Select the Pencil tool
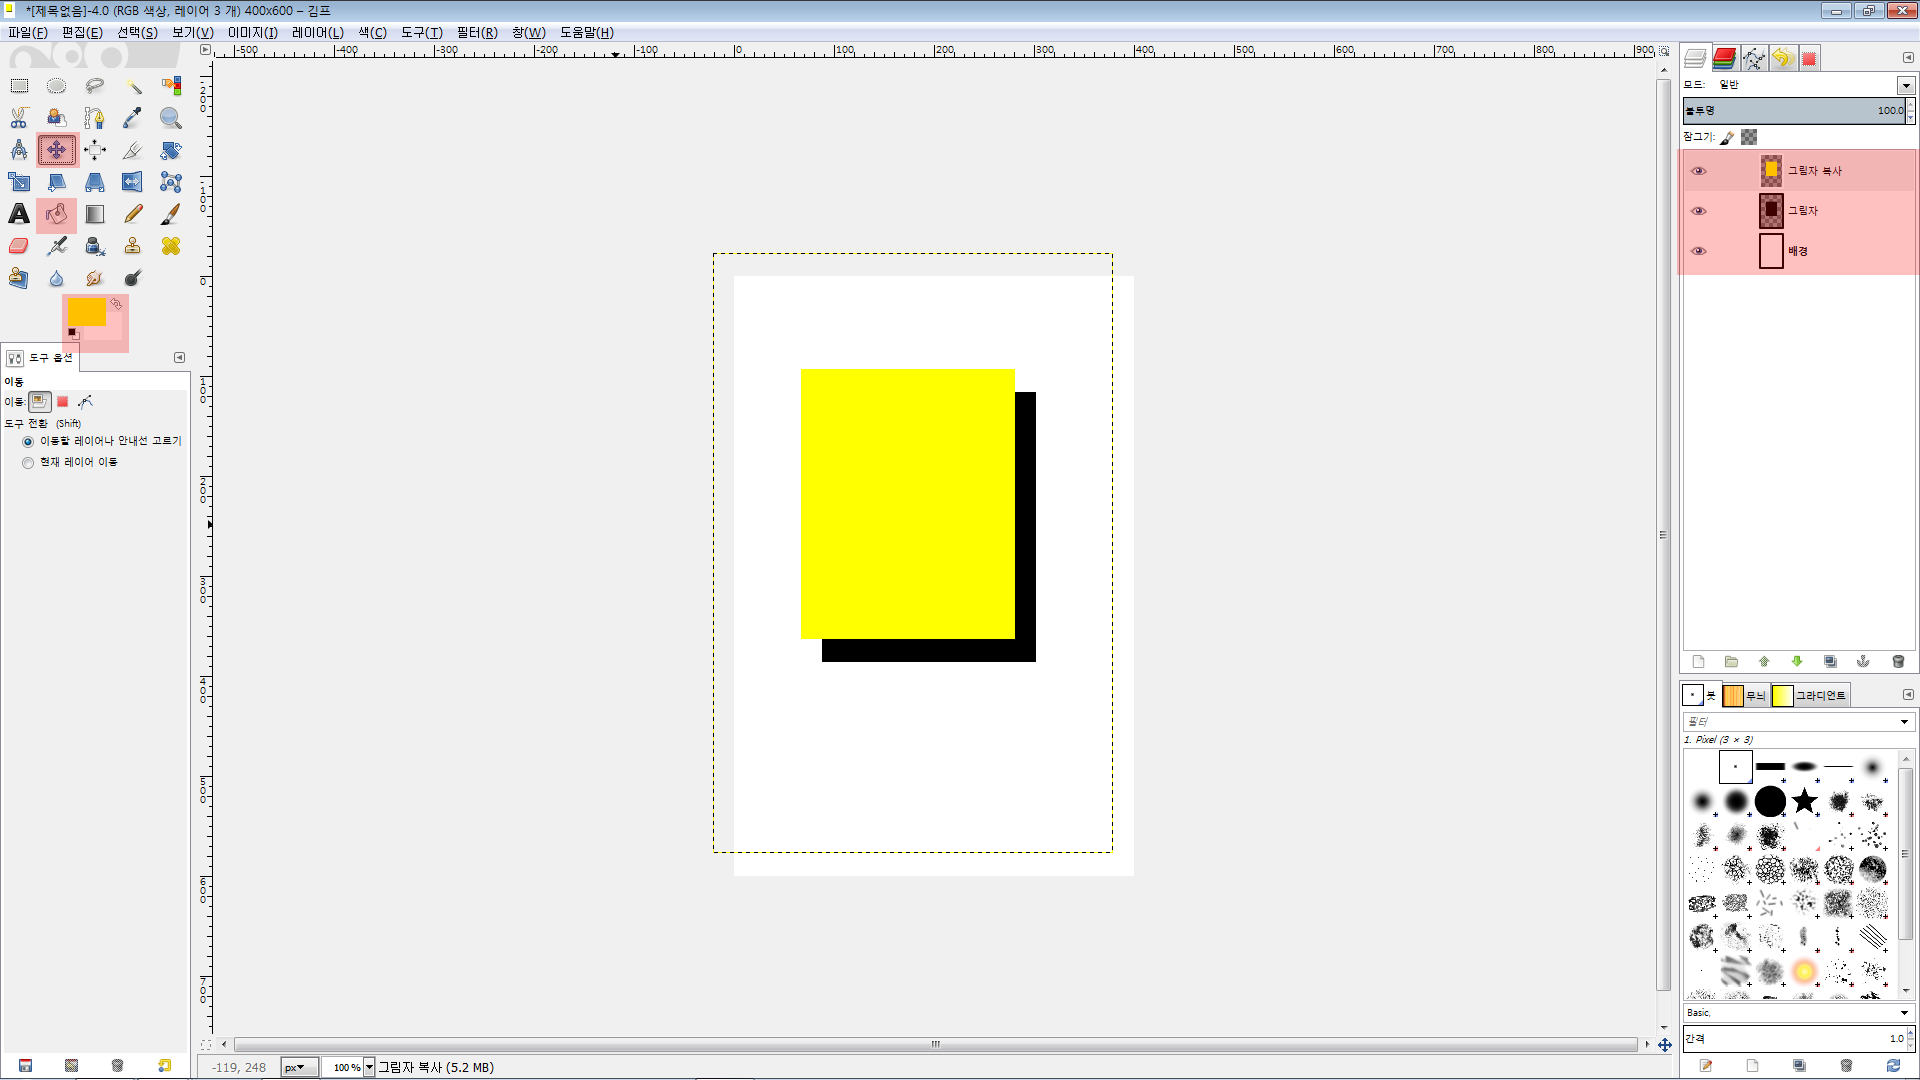Image resolution: width=1920 pixels, height=1080 pixels. [133, 214]
